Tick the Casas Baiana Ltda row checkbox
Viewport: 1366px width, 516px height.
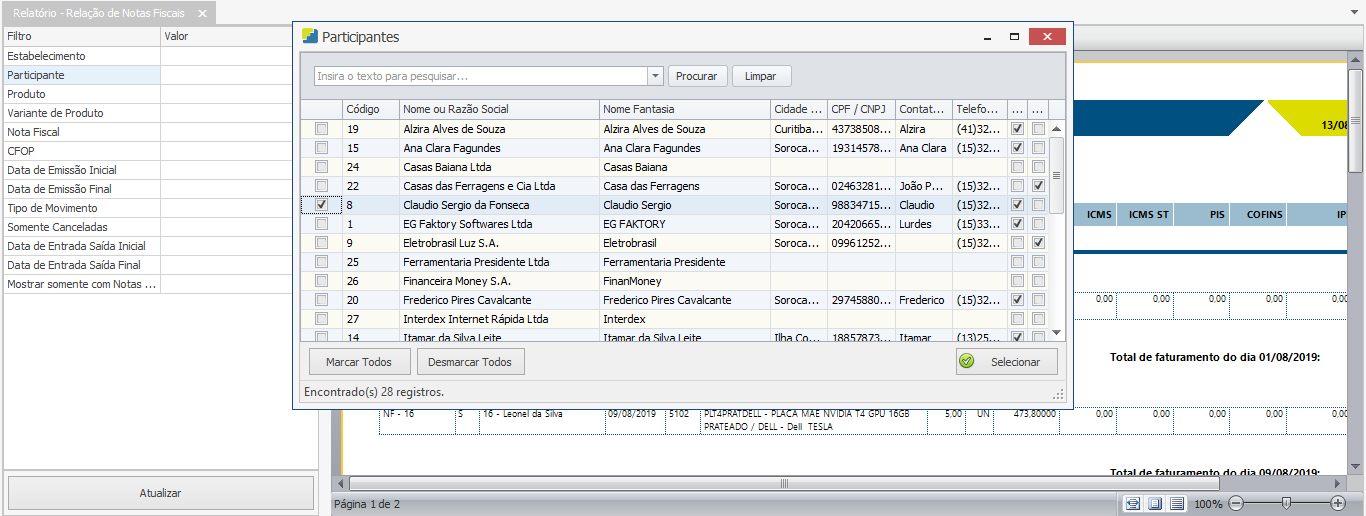coord(321,167)
